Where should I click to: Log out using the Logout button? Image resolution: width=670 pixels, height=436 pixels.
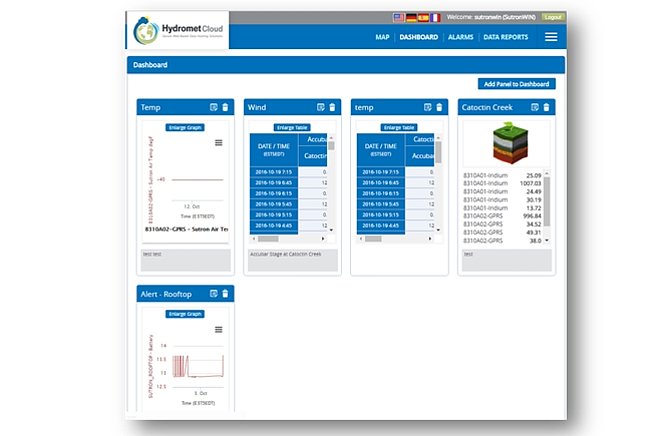click(x=553, y=17)
